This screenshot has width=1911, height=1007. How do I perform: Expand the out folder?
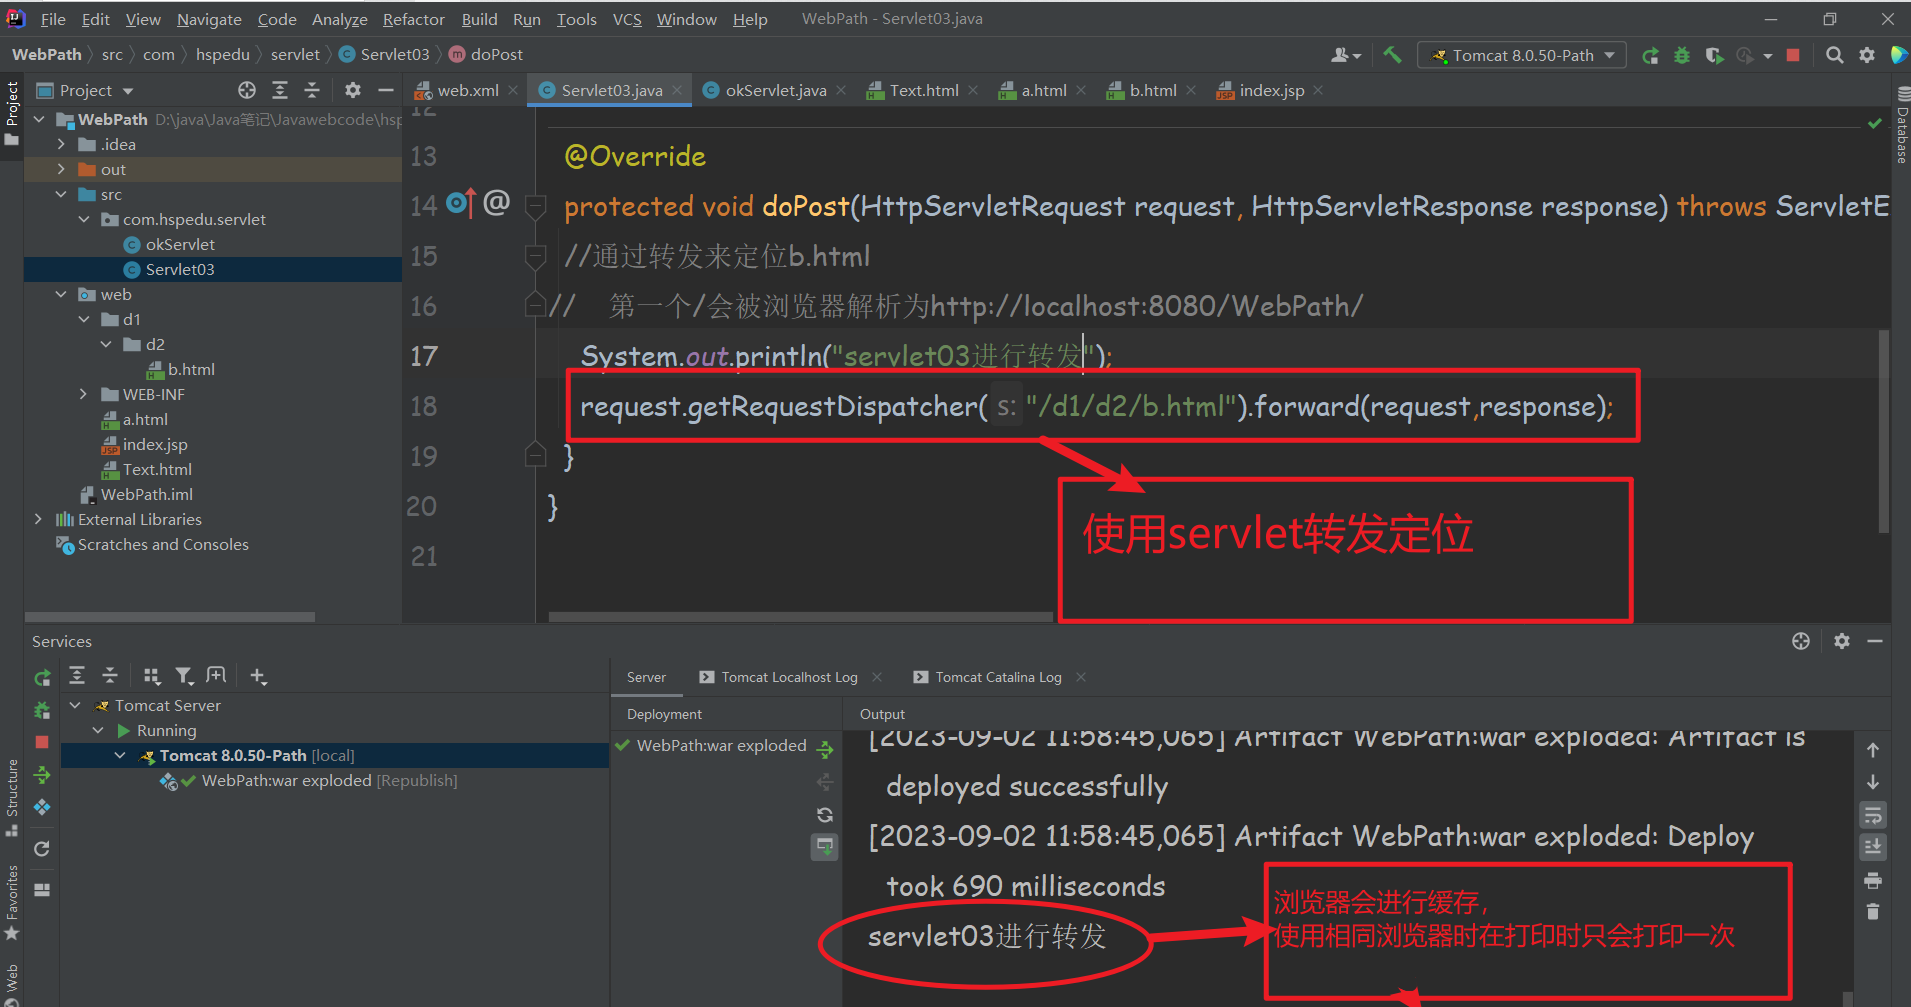(x=61, y=169)
